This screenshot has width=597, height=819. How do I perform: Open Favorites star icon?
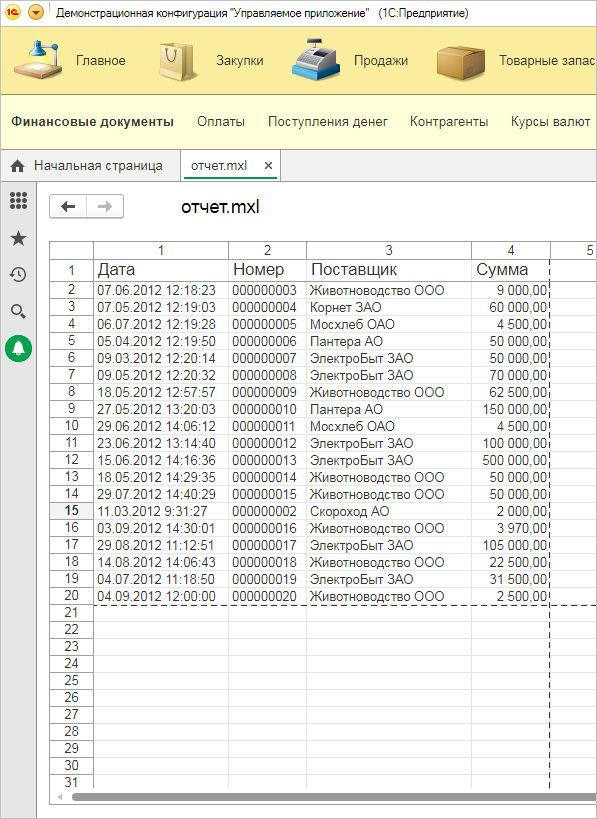18,238
